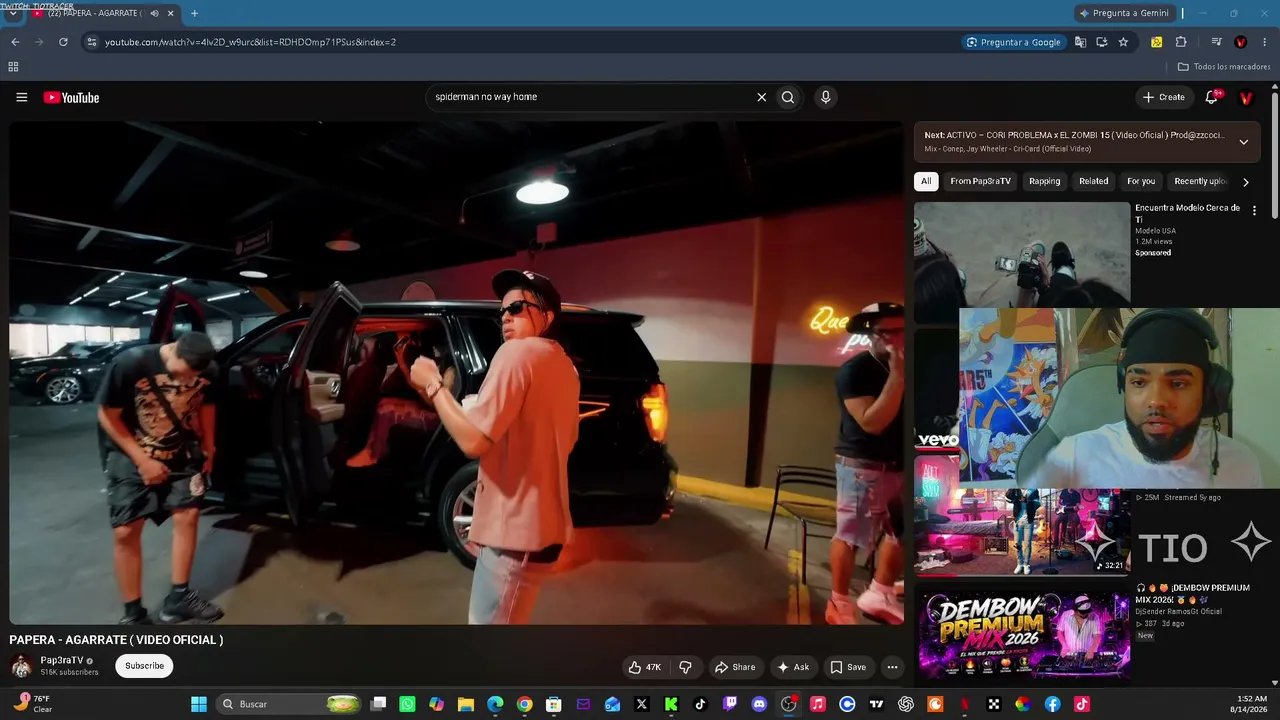Open YouTube notifications bell
The image size is (1280, 720).
pos(1211,97)
